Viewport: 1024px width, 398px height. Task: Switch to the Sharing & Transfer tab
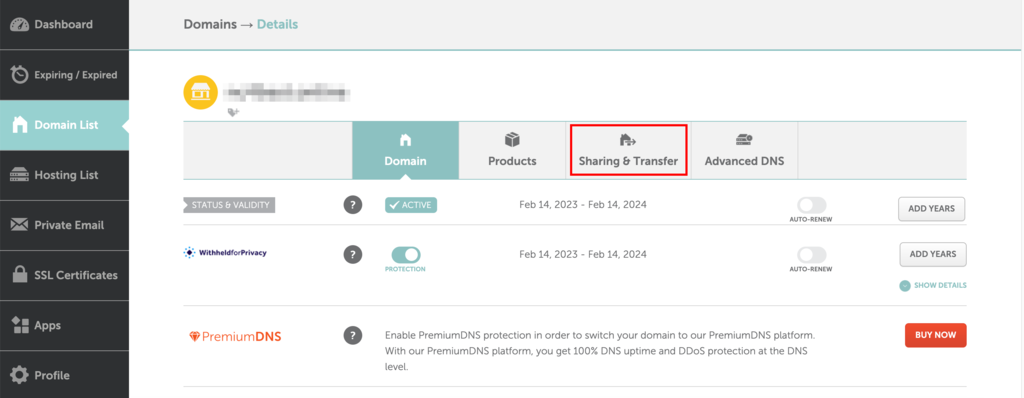pos(628,150)
